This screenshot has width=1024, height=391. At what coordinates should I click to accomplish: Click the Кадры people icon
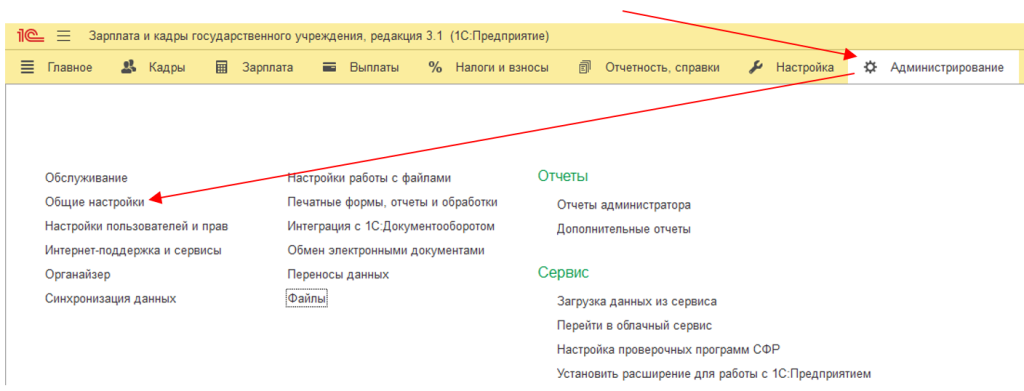click(x=129, y=67)
